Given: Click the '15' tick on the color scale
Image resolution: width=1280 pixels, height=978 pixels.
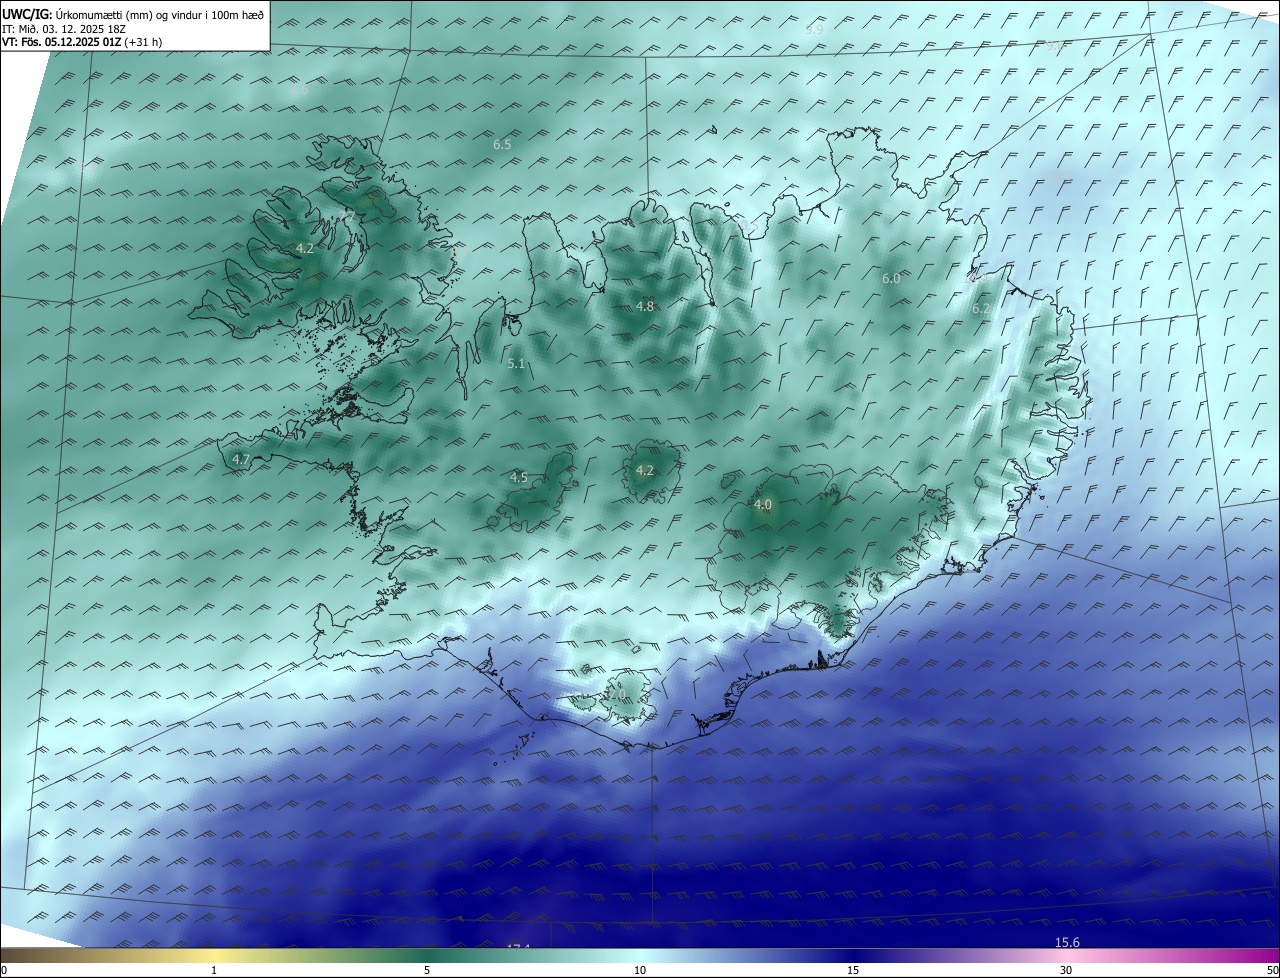Looking at the screenshot, I should pos(853,970).
